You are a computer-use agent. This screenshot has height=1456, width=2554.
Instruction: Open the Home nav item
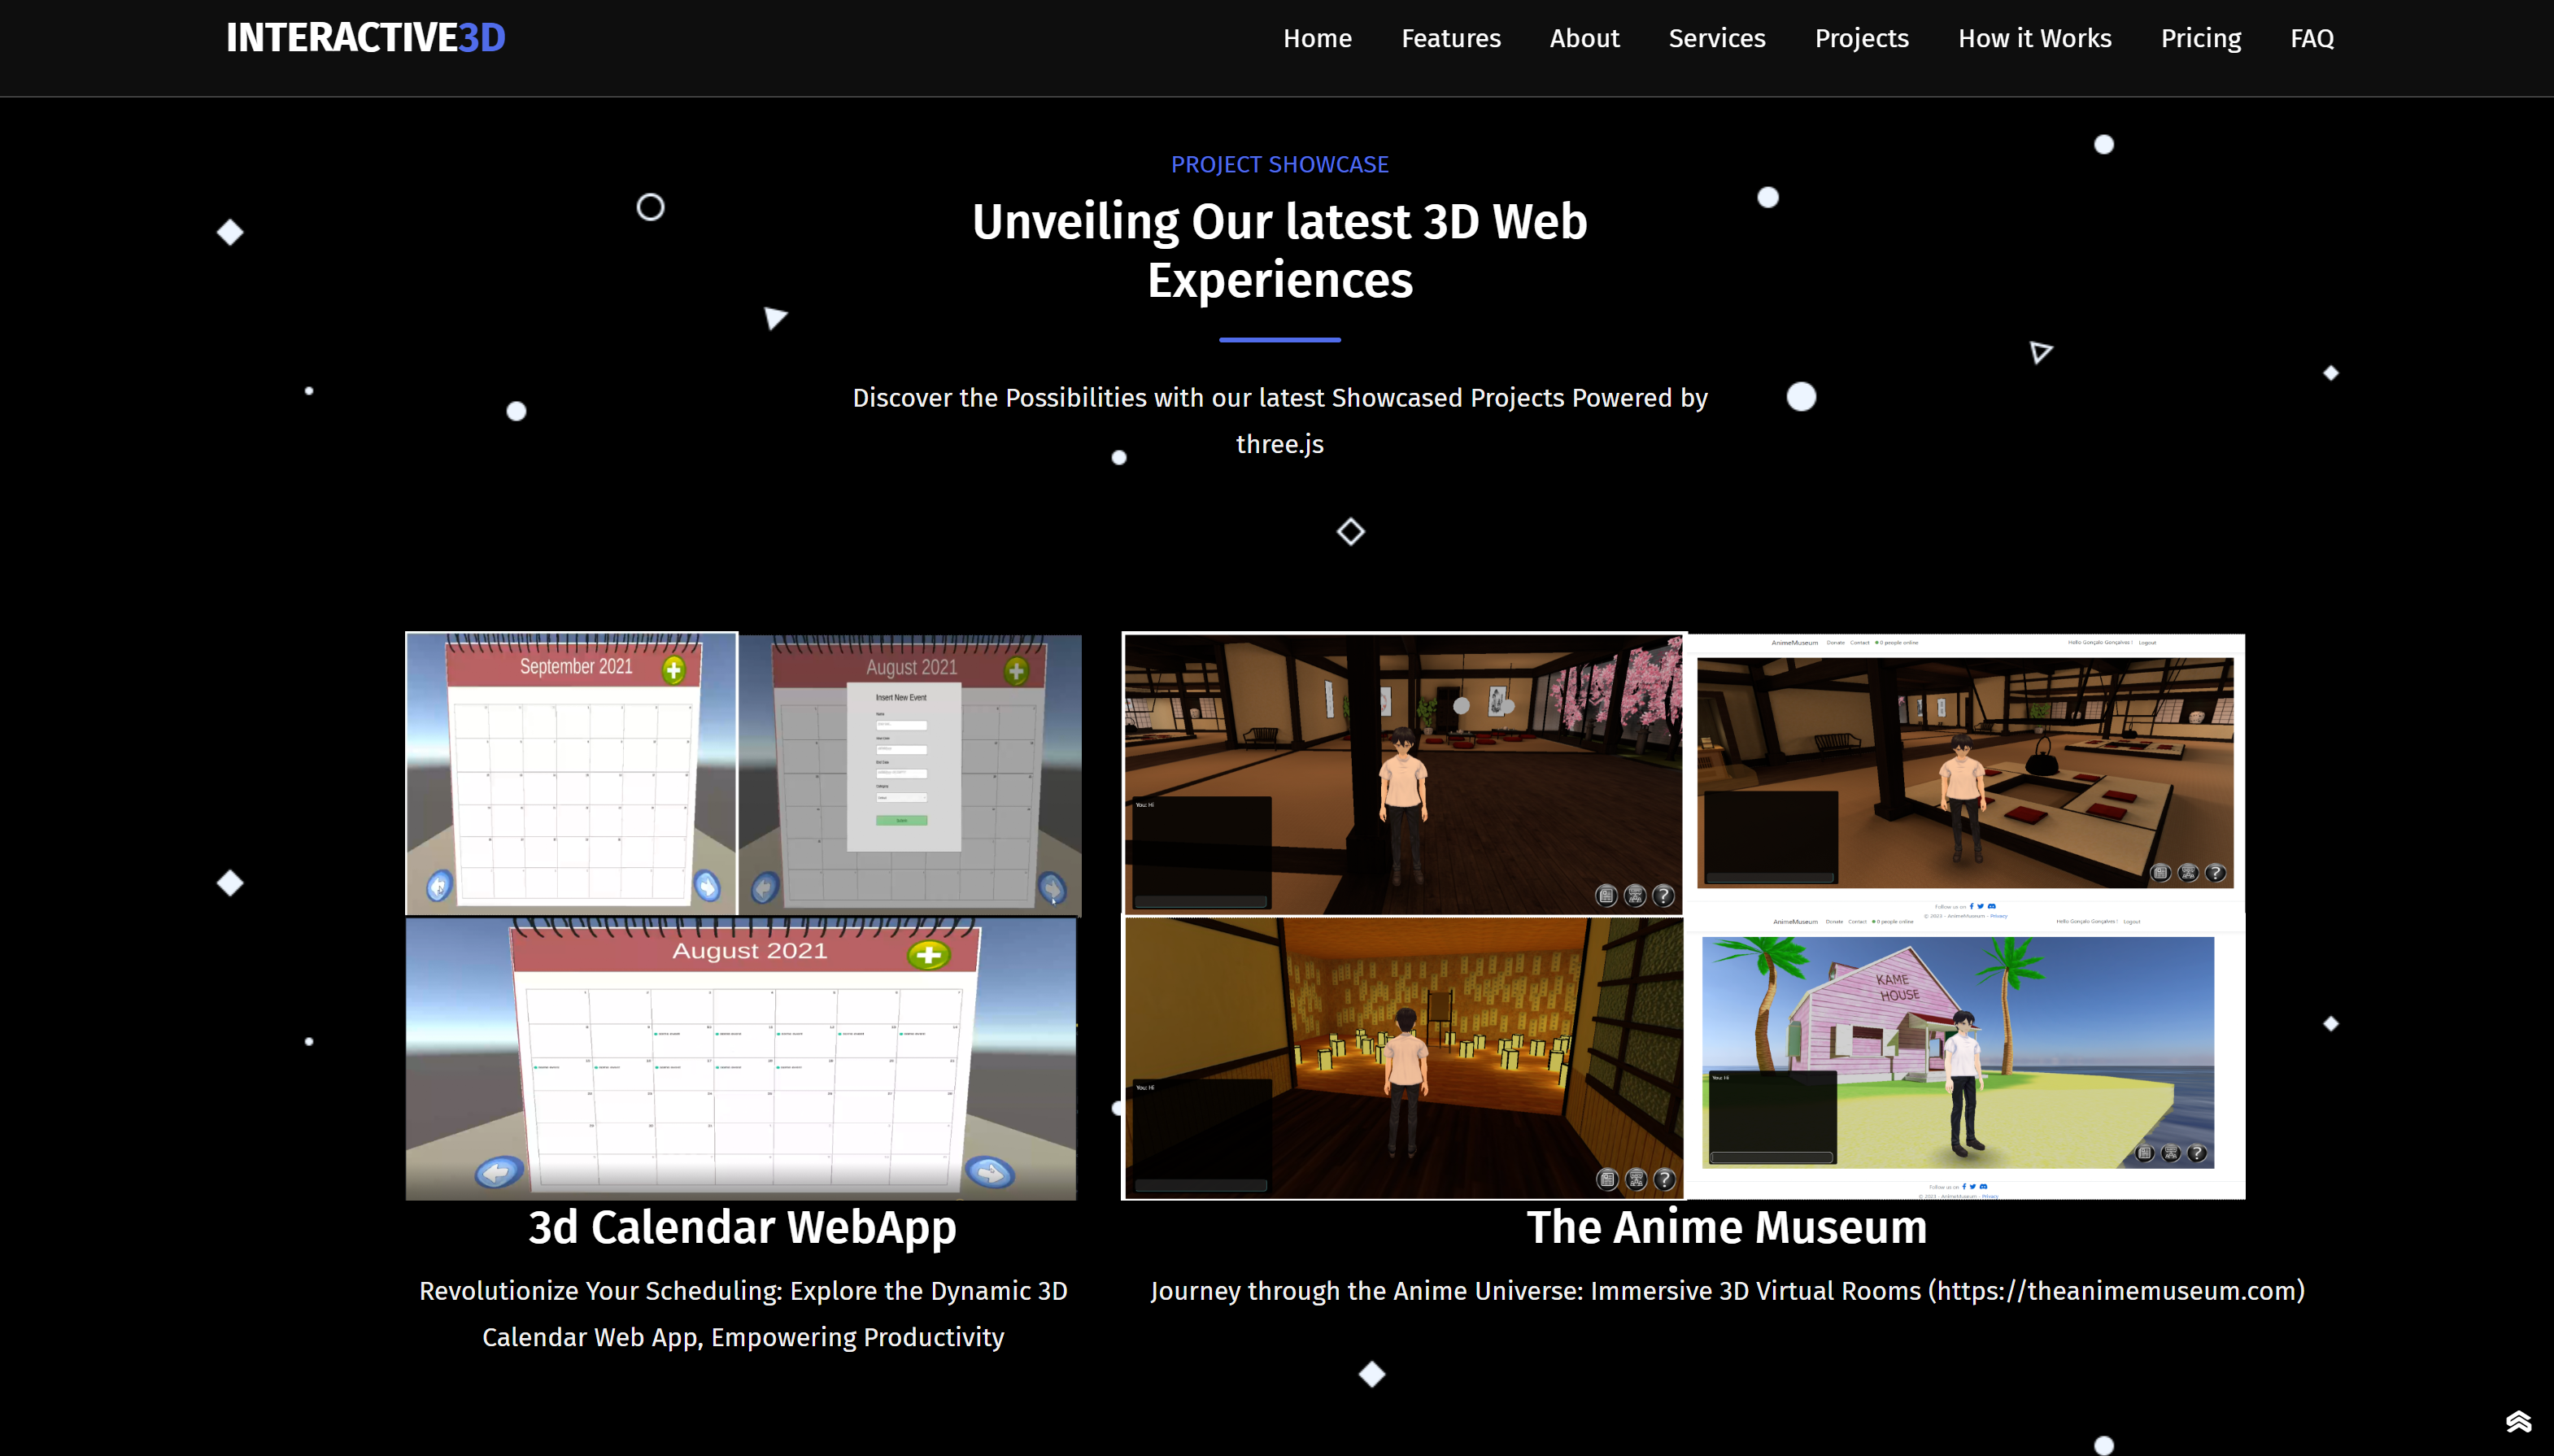[x=1317, y=38]
